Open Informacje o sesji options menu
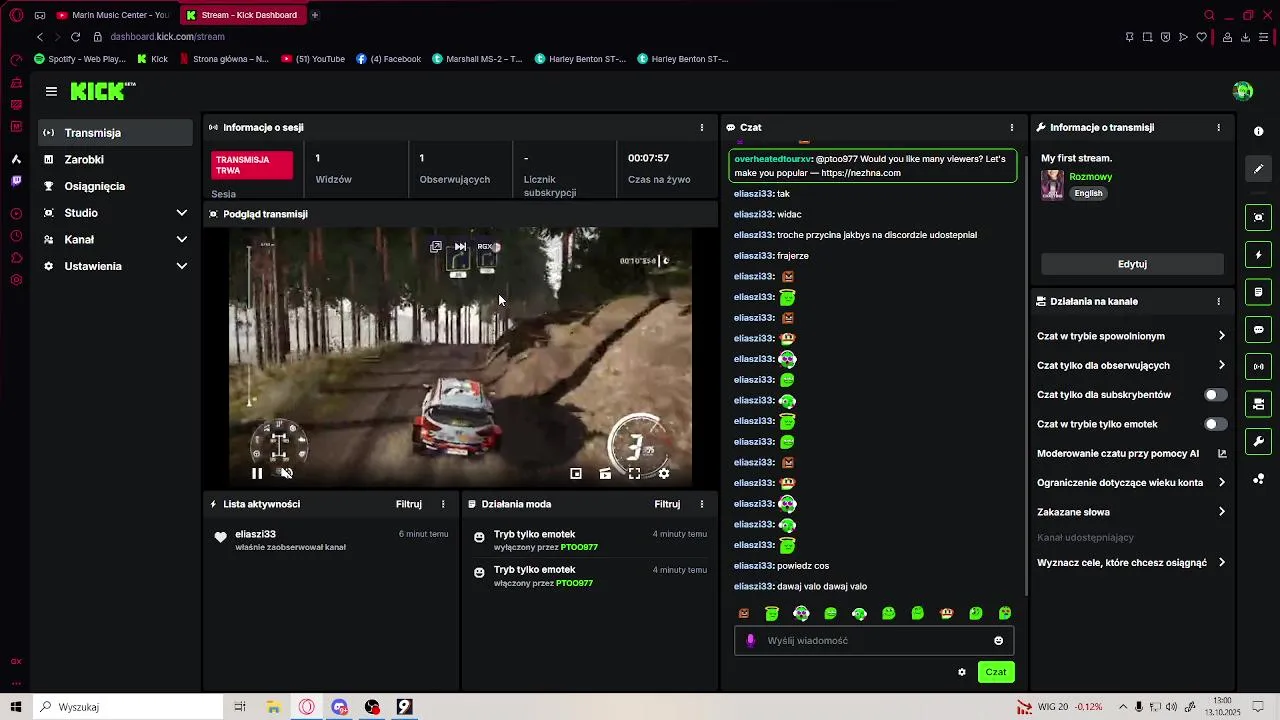This screenshot has height=720, width=1280. (702, 128)
